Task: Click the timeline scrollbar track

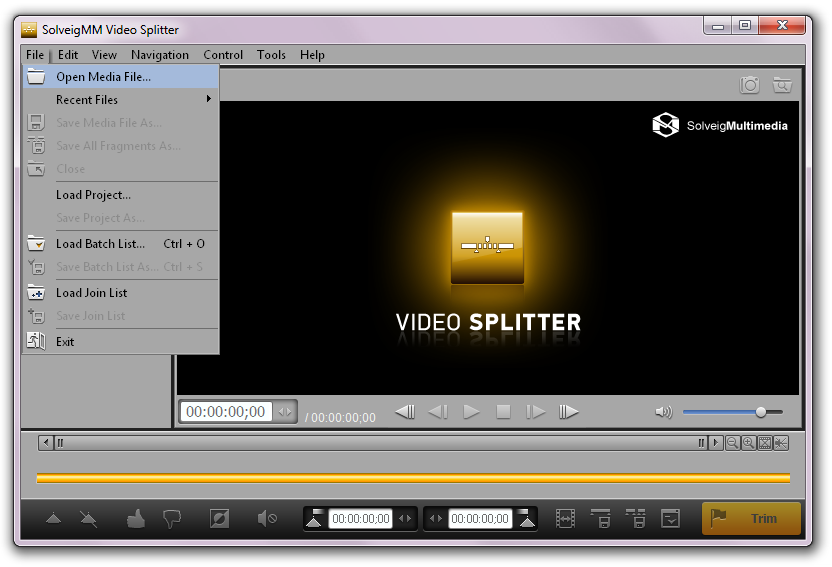Action: pyautogui.click(x=381, y=443)
